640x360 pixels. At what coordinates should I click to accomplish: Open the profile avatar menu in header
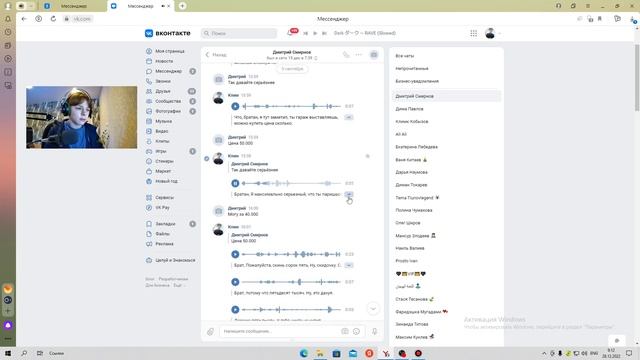point(492,33)
